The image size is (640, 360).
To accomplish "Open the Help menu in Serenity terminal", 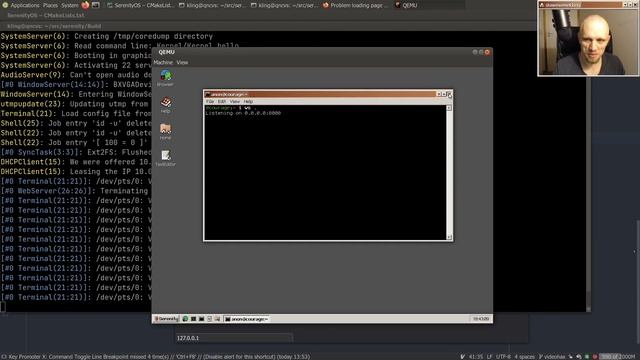I will [248, 101].
